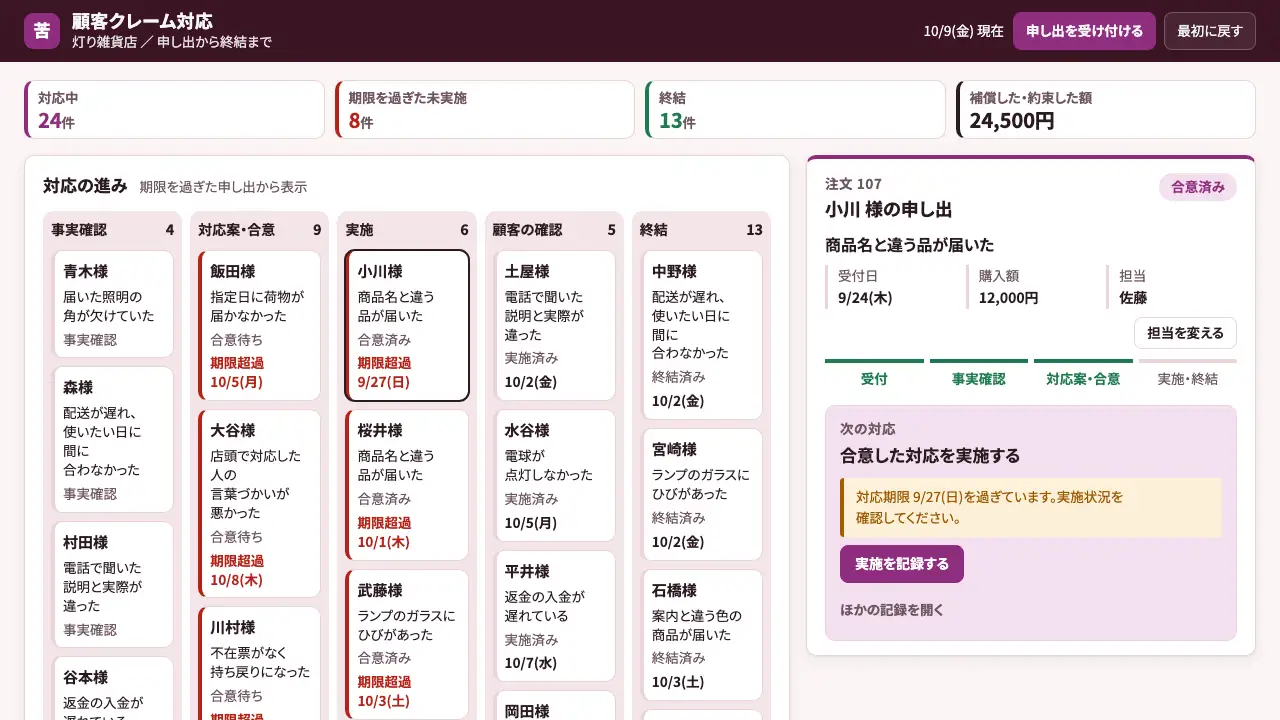Select the 実施・終結 step in the progress tracker

click(1188, 374)
